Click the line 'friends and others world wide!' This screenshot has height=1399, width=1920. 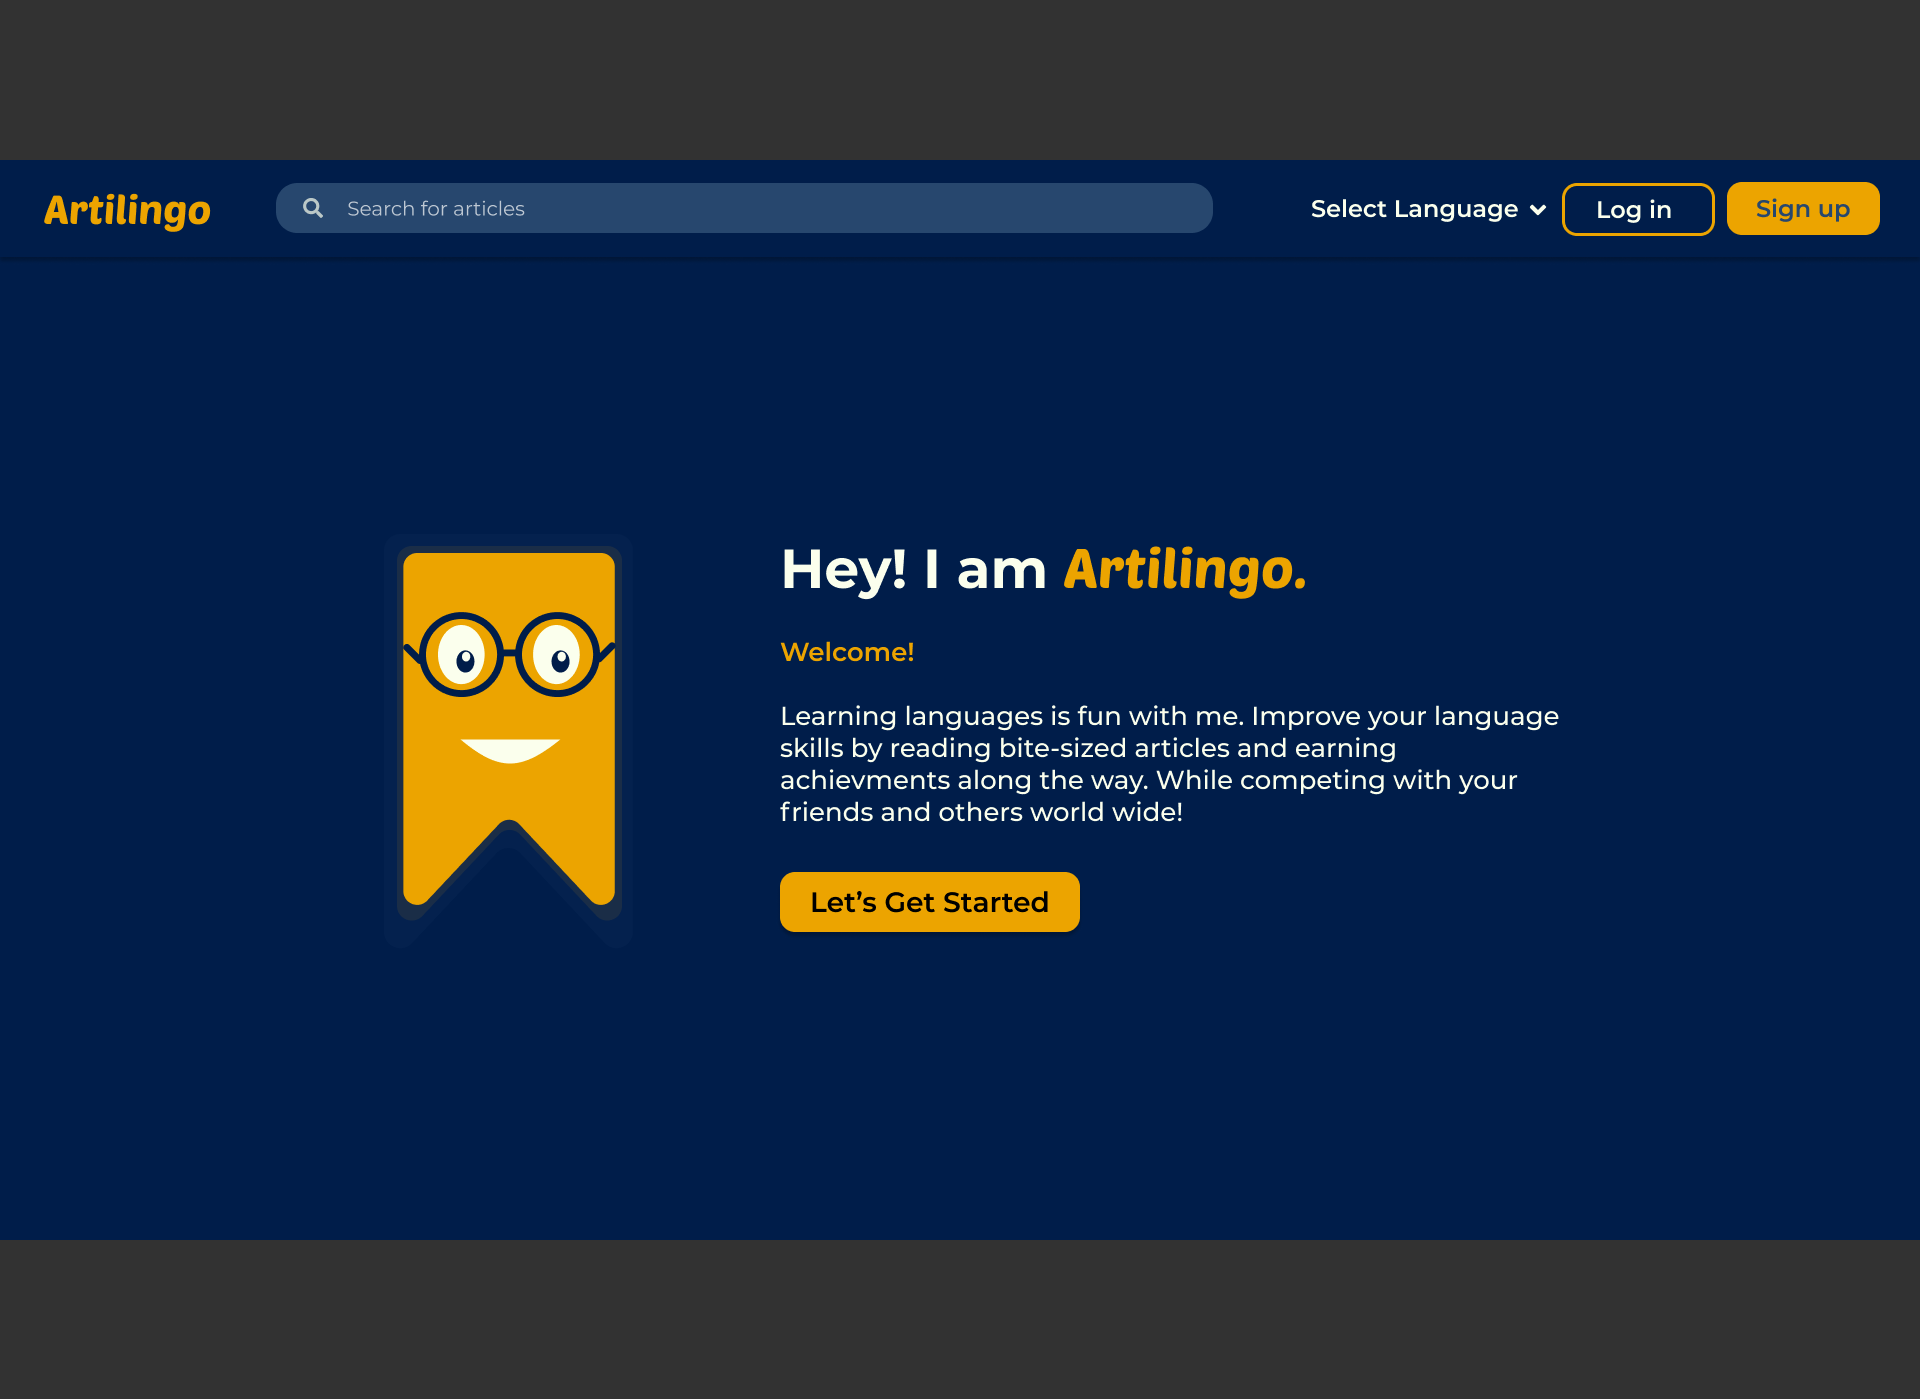coord(981,812)
